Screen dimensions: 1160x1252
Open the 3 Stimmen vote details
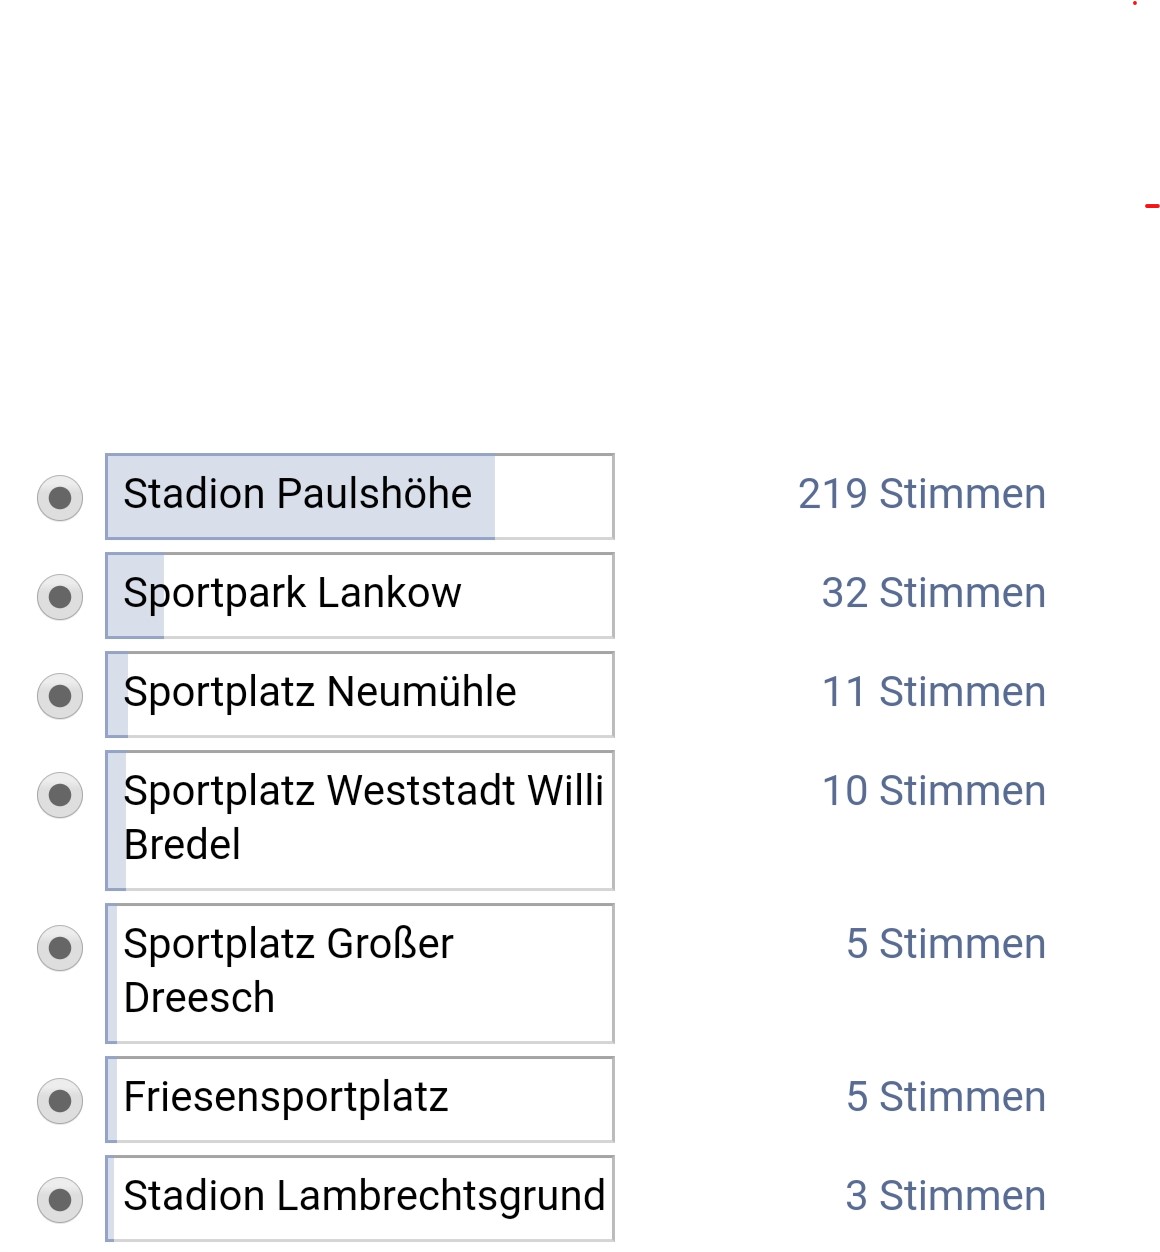[945, 1195]
